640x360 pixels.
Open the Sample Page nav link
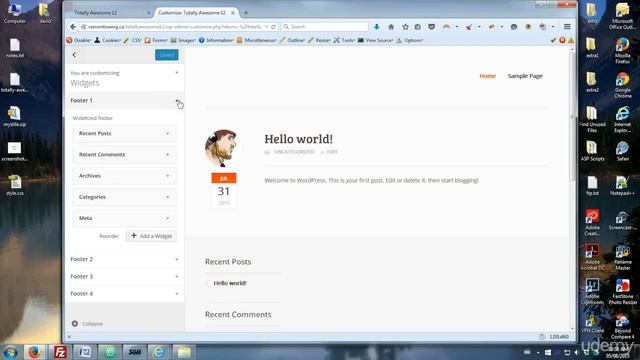coord(525,76)
